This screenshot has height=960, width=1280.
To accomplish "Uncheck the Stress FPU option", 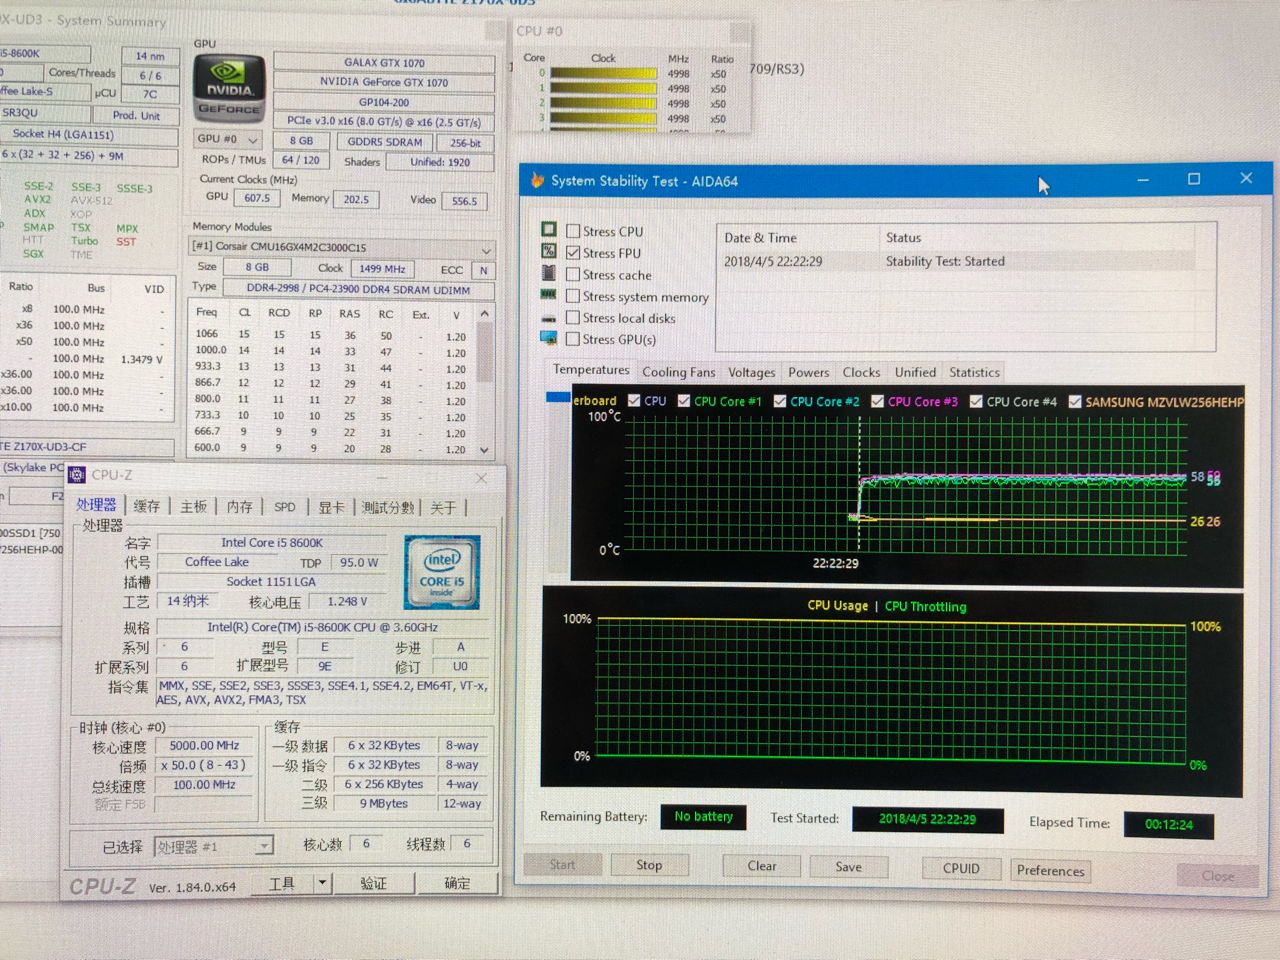I will tap(572, 252).
